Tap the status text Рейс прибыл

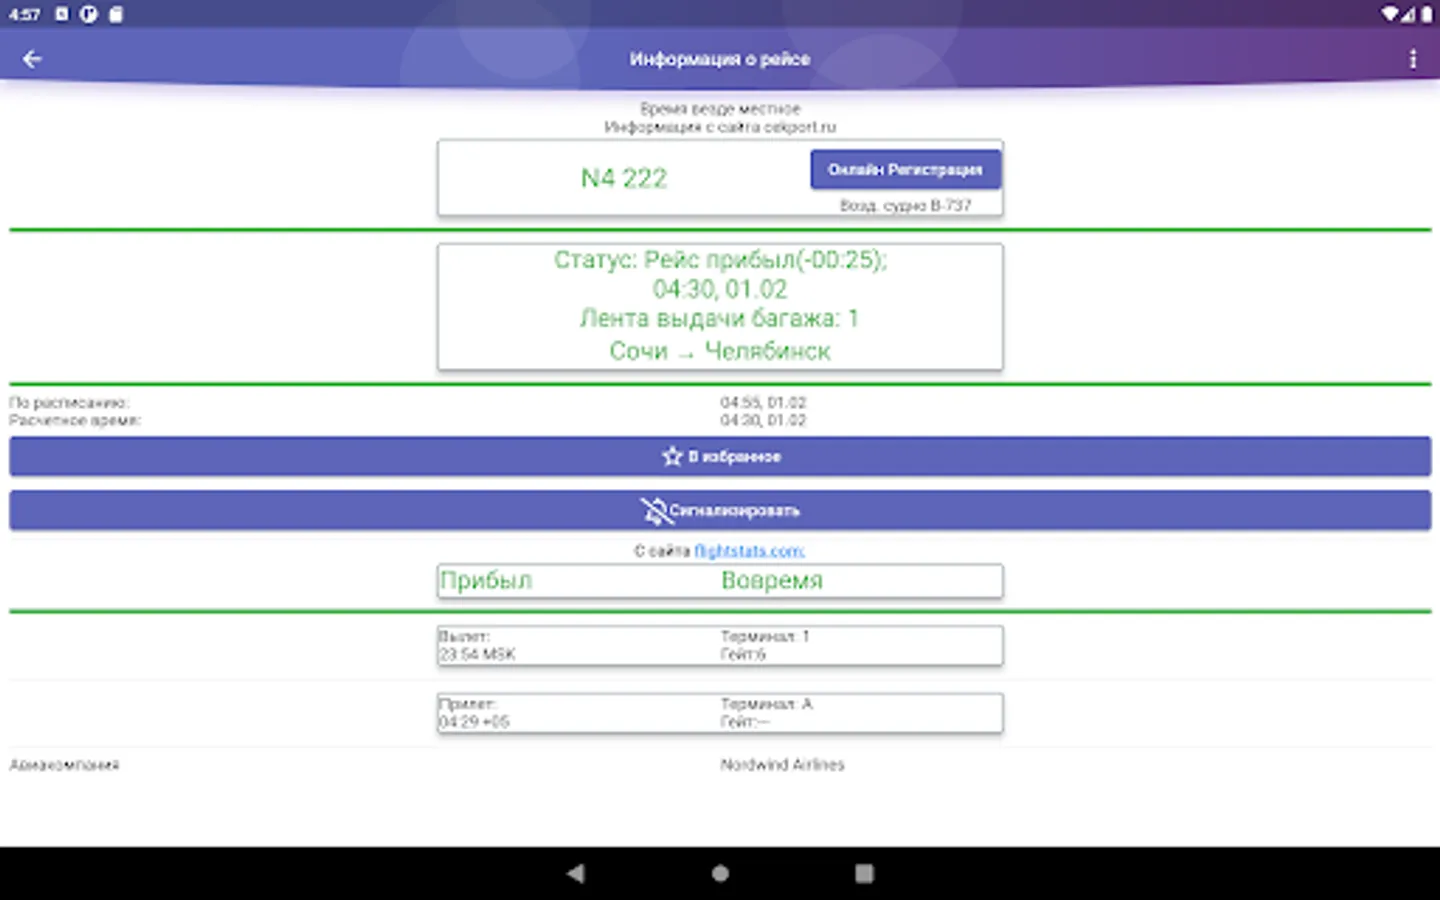pyautogui.click(x=720, y=260)
